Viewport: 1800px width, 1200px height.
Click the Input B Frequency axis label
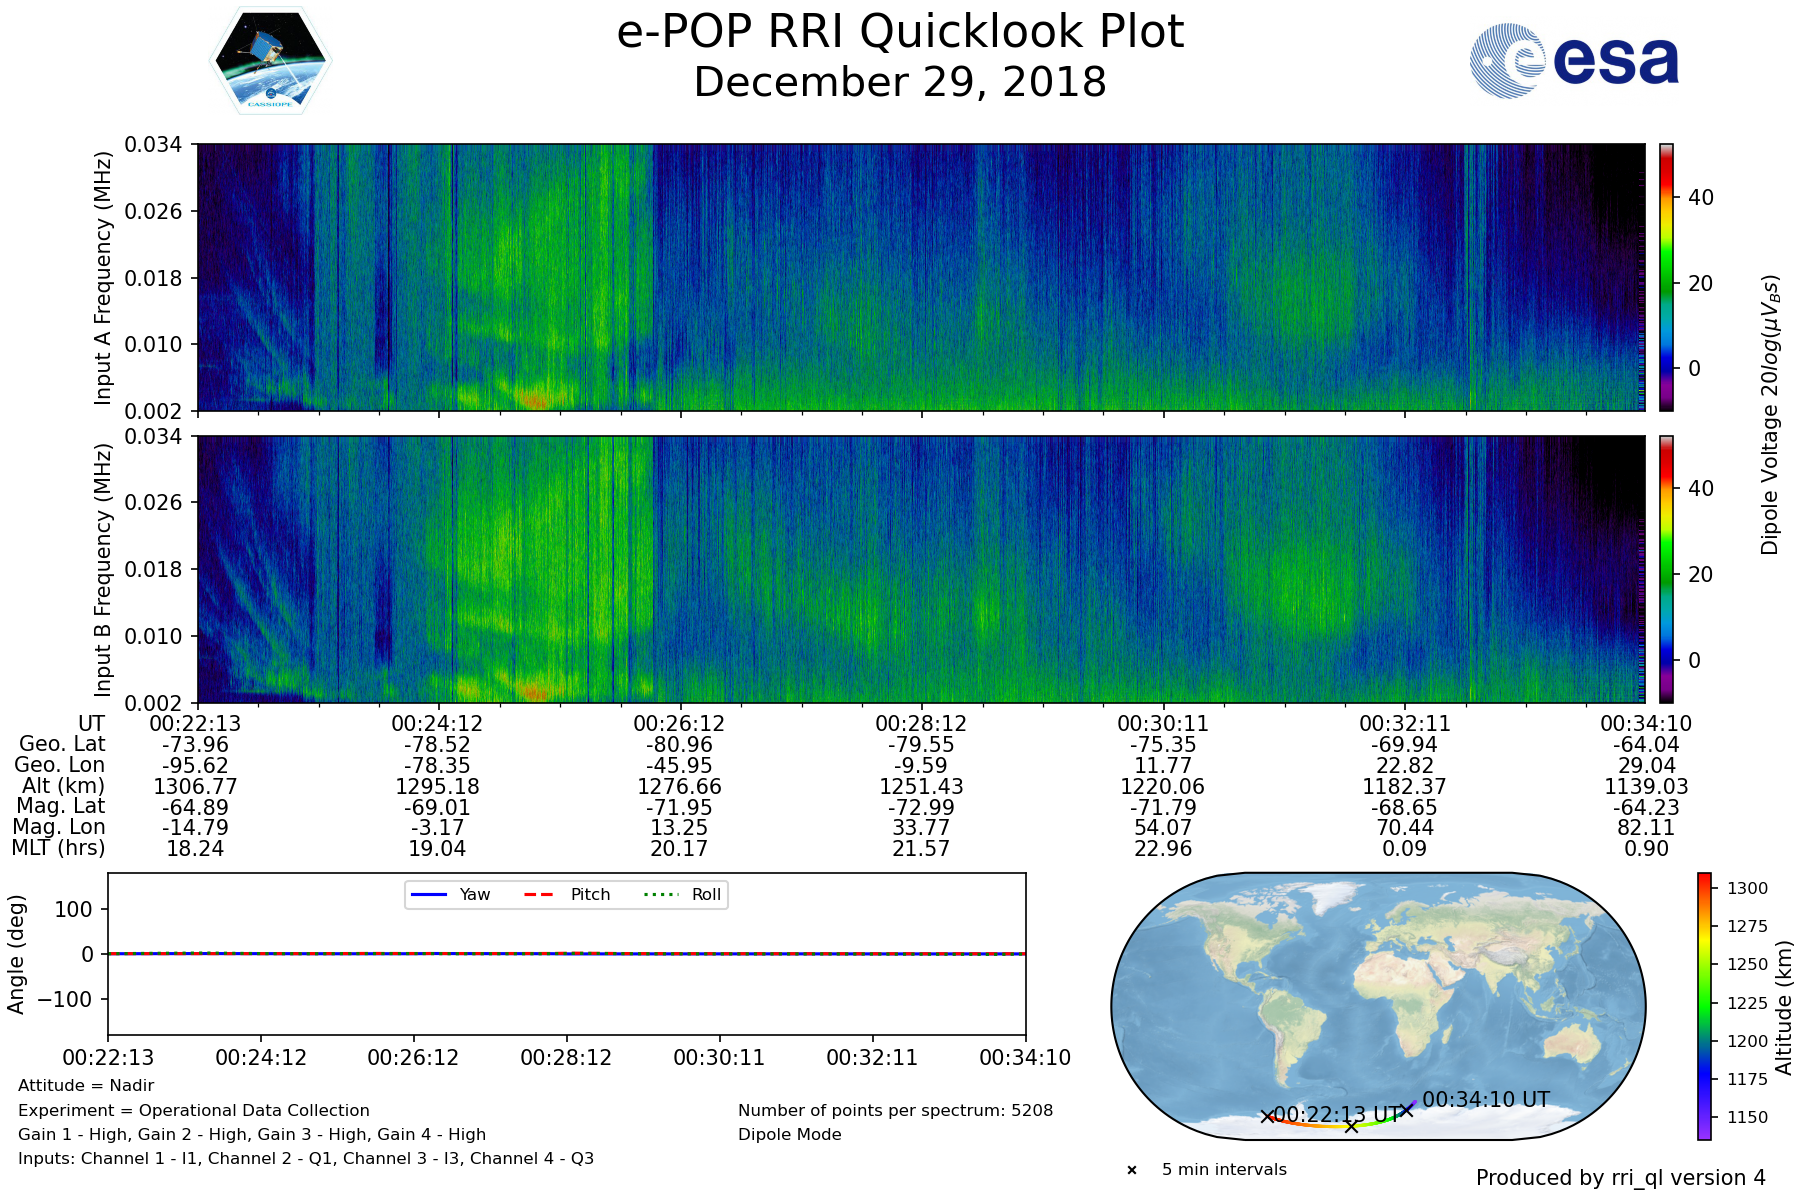tap(102, 569)
